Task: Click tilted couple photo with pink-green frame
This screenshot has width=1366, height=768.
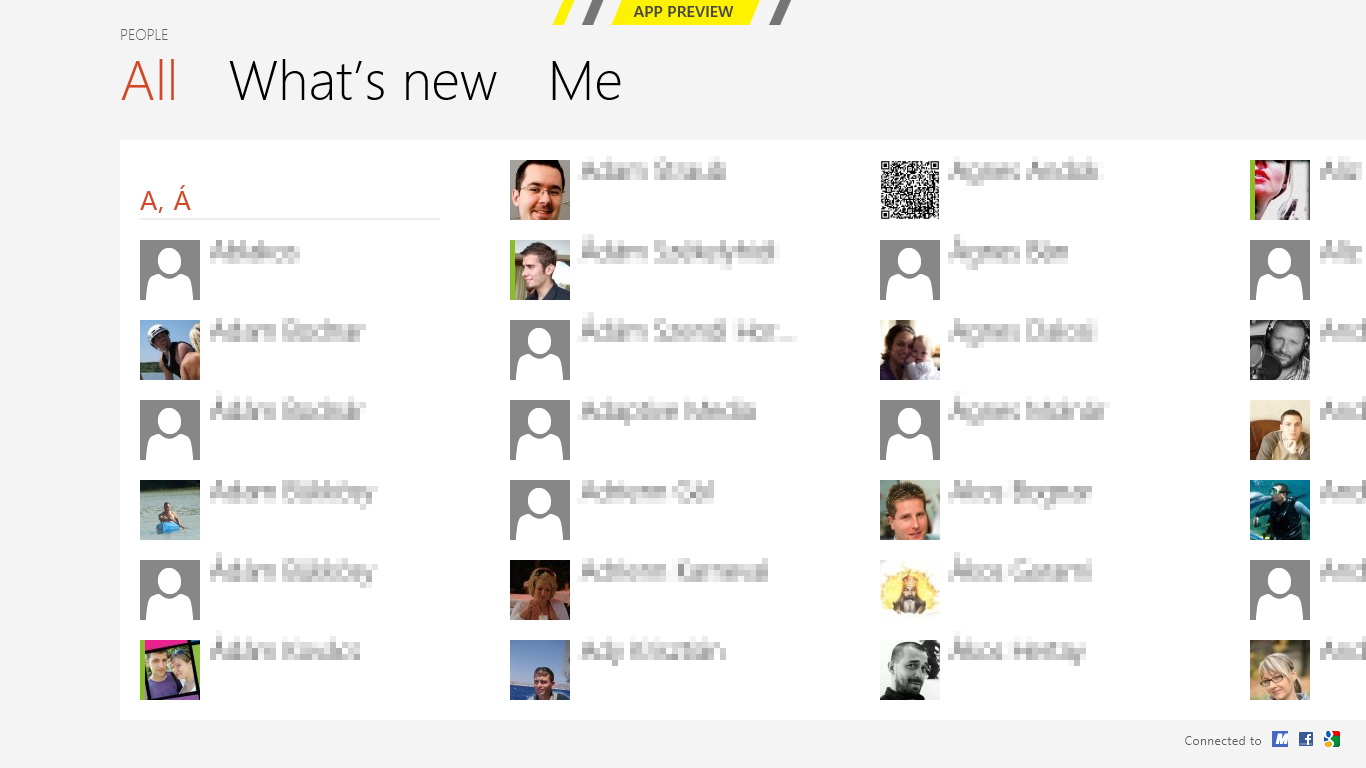Action: point(170,670)
